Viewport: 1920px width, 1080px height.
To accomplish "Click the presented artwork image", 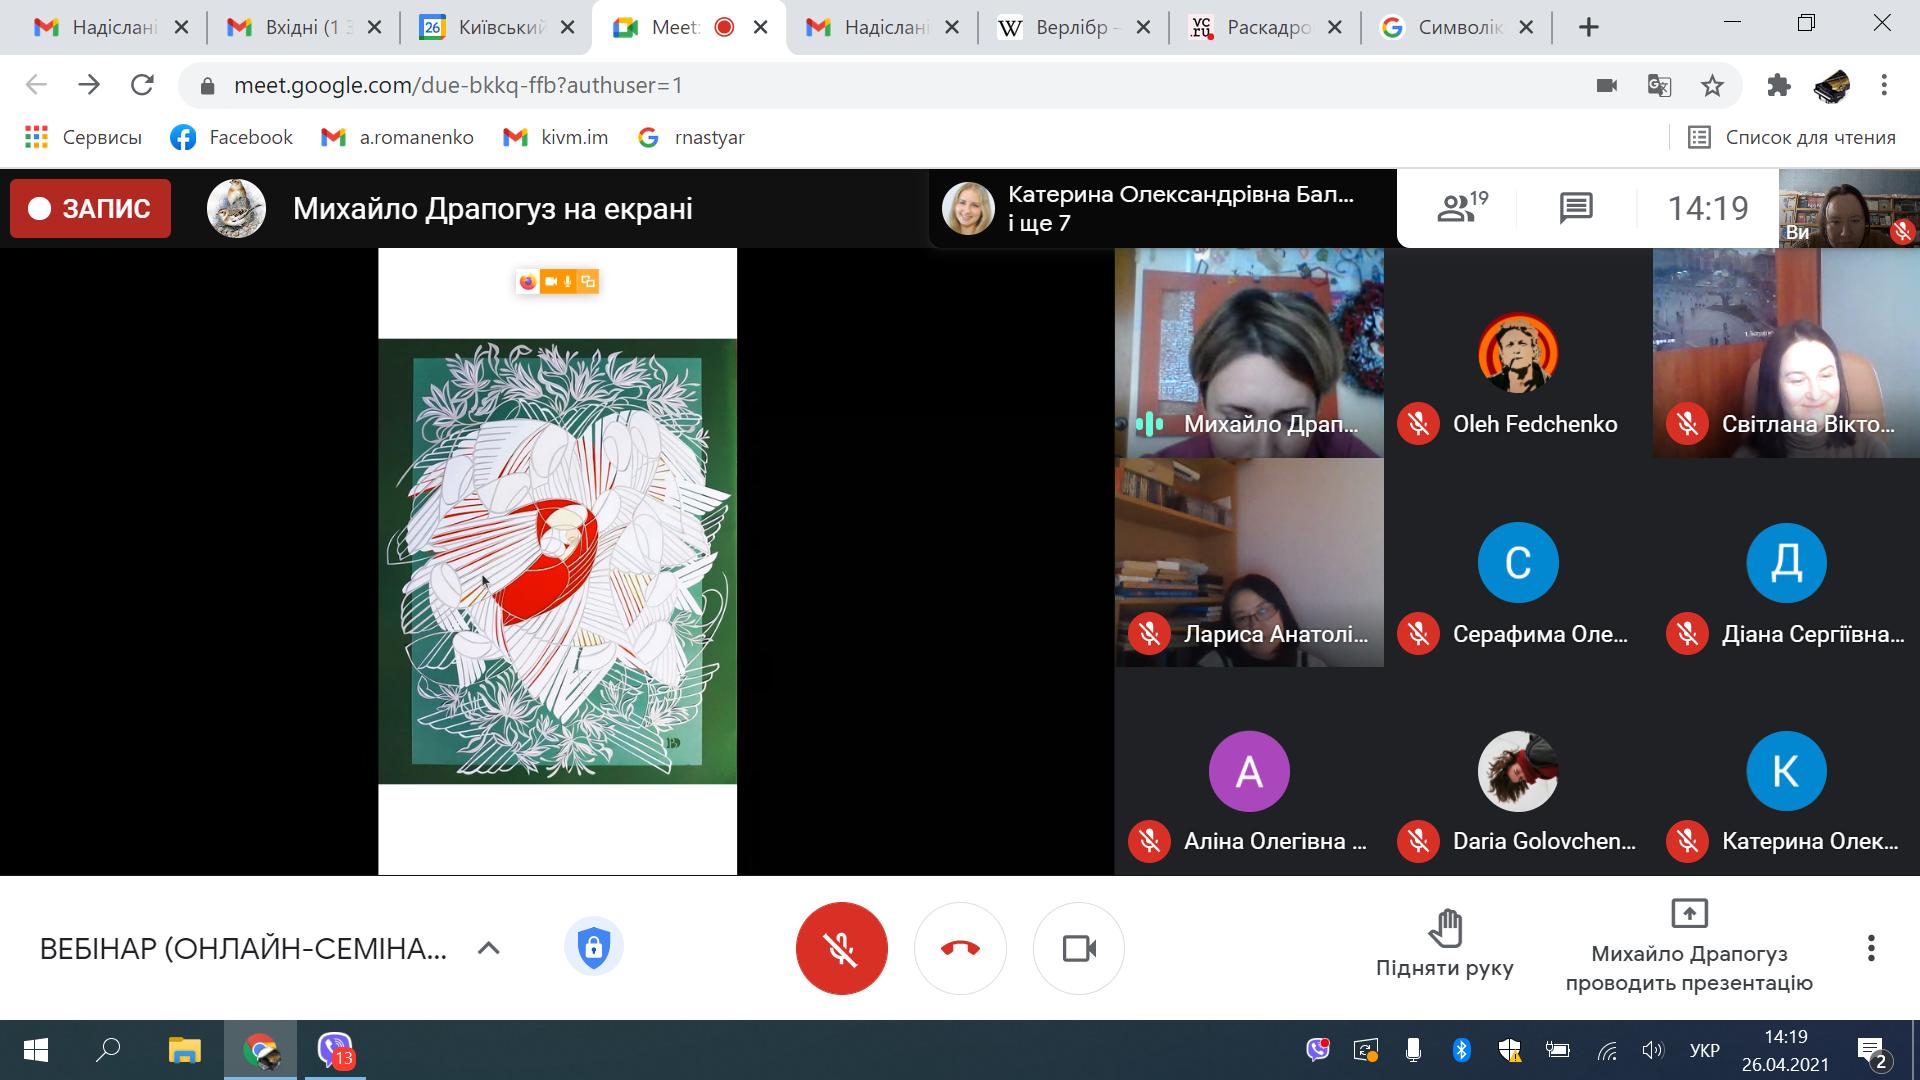I will point(557,561).
